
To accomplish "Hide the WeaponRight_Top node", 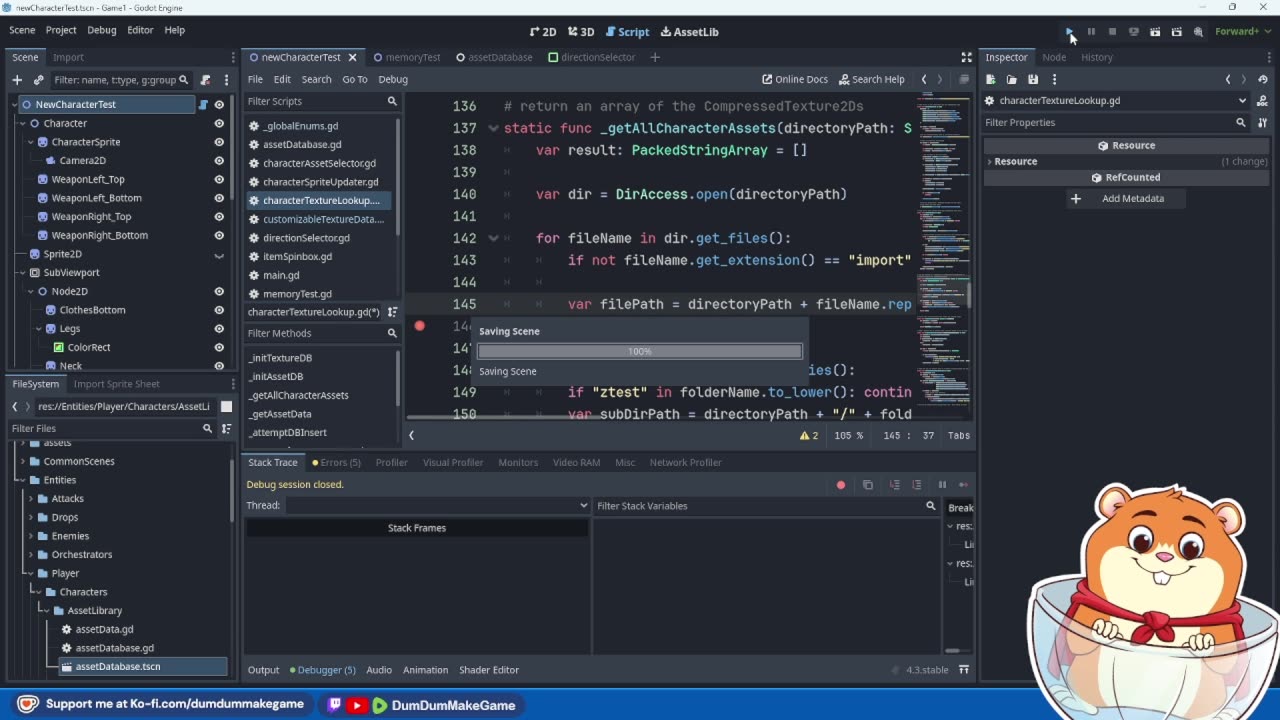I will [x=219, y=217].
